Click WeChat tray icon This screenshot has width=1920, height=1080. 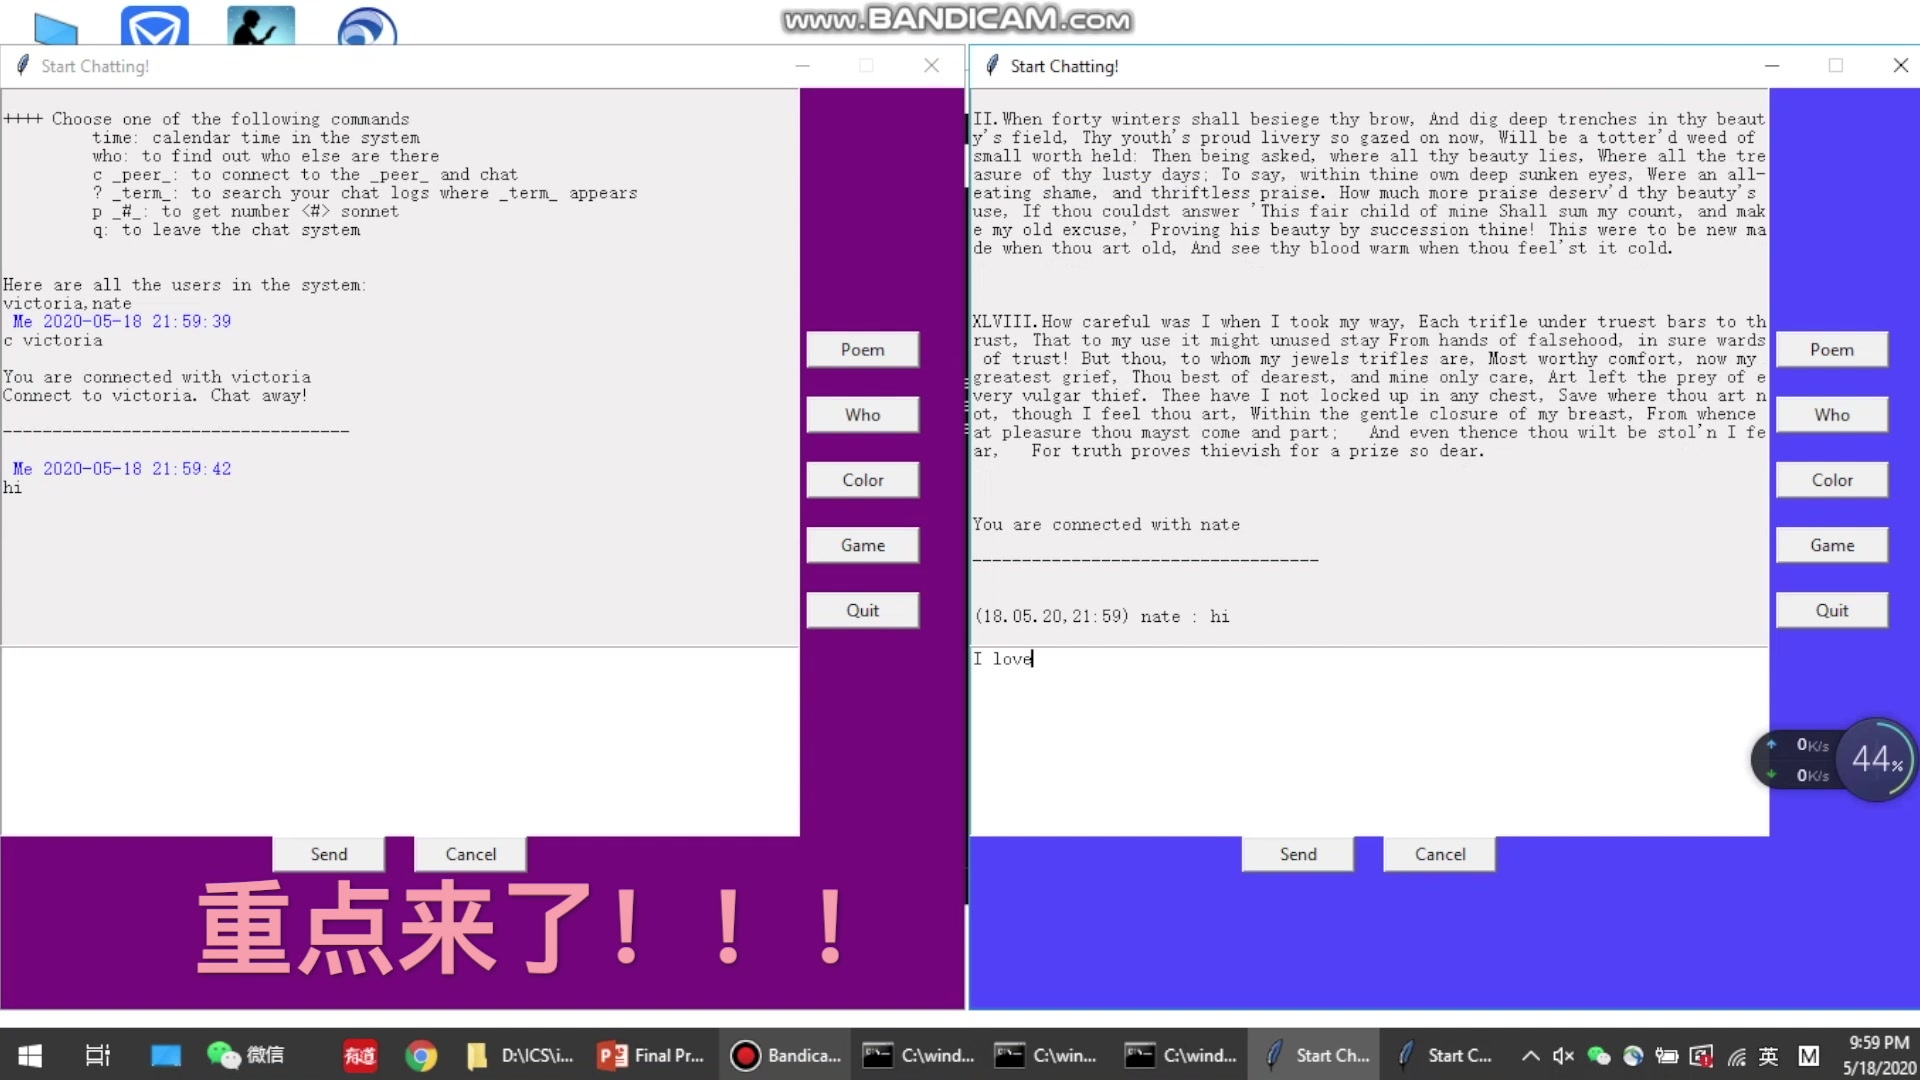pos(1598,1055)
